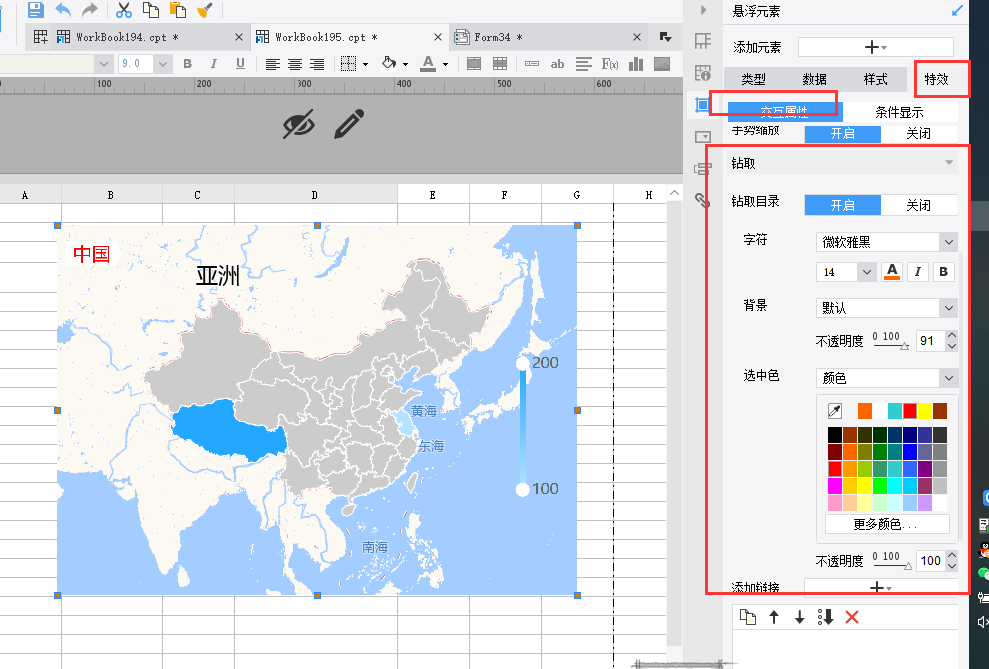Open the hyperlink chain icon in the sidebar
The width and height of the screenshot is (989, 669).
pyautogui.click(x=702, y=201)
